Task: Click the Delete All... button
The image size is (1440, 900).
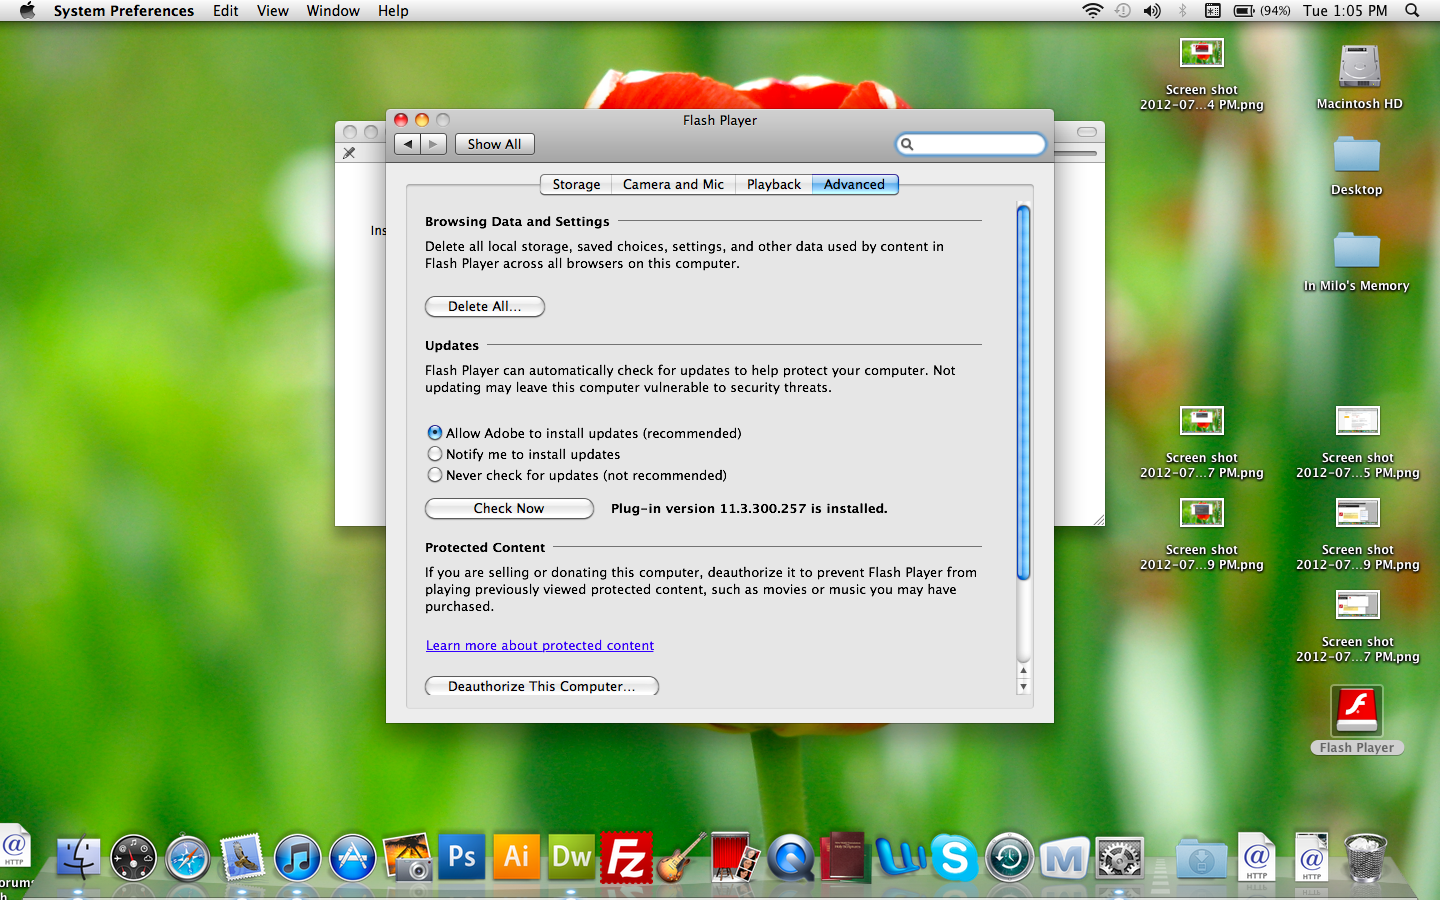Action: pos(485,306)
